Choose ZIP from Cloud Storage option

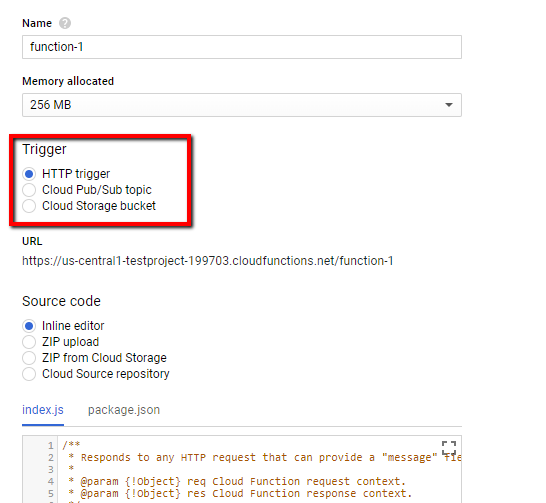[x=29, y=358]
